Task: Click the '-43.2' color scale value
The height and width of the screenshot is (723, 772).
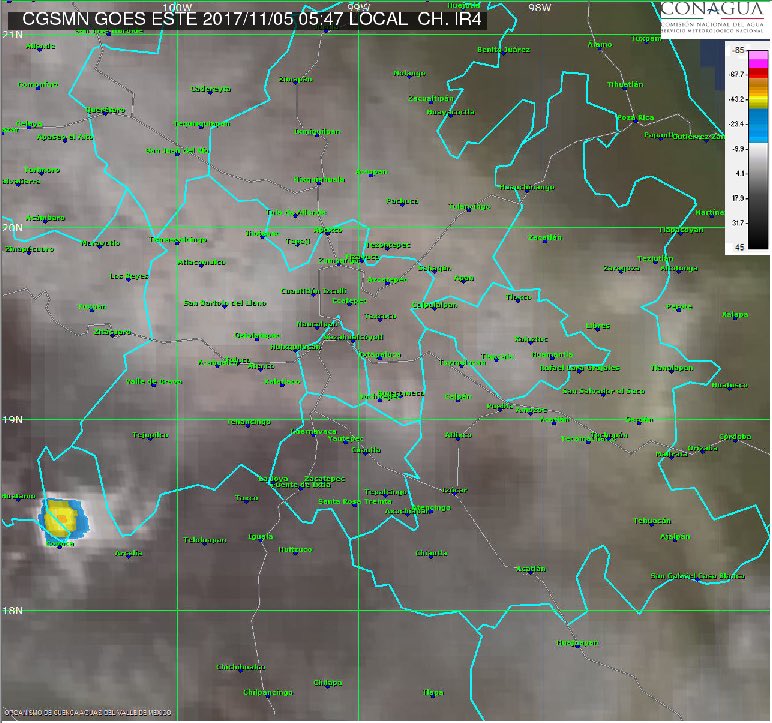Action: 736,99
